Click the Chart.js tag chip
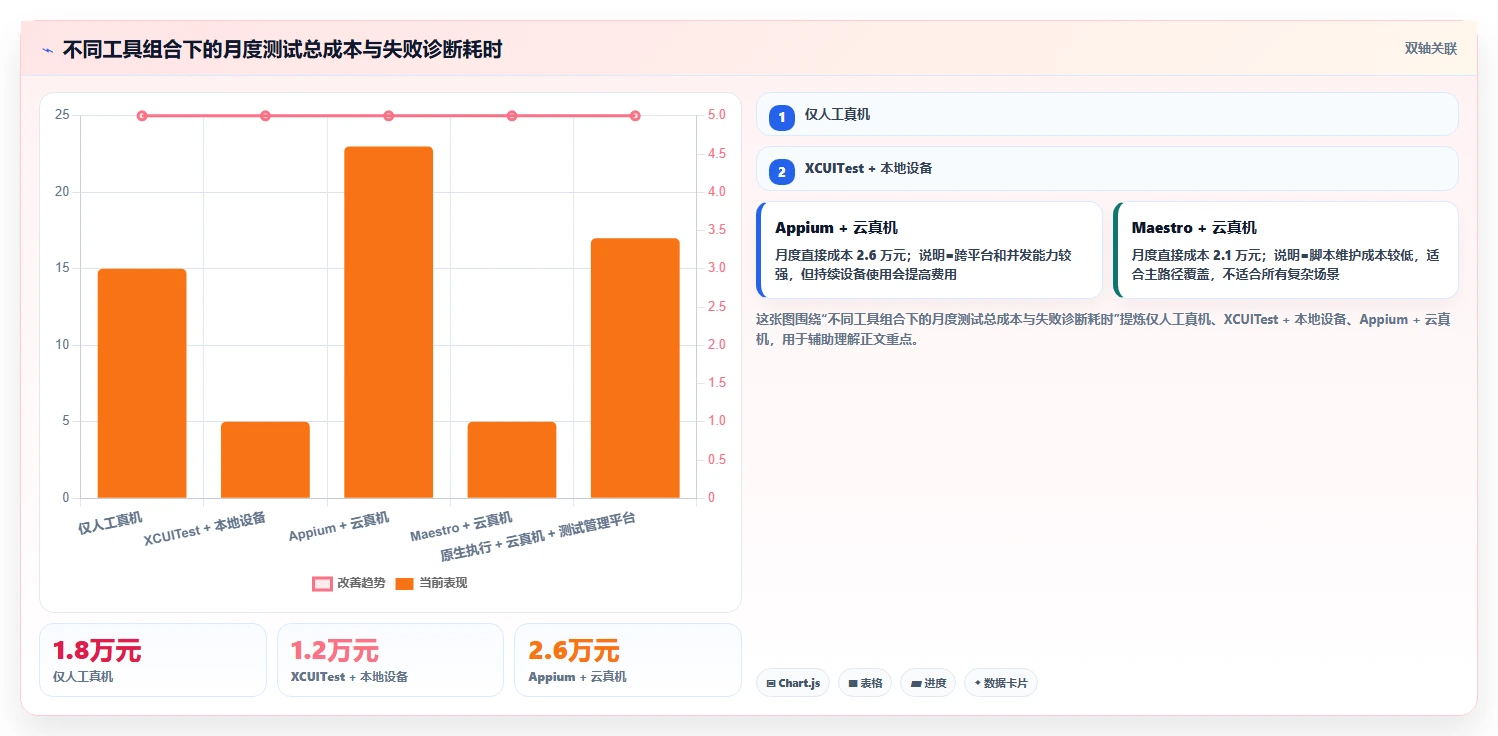Viewport: 1498px width, 736px height. click(x=793, y=683)
